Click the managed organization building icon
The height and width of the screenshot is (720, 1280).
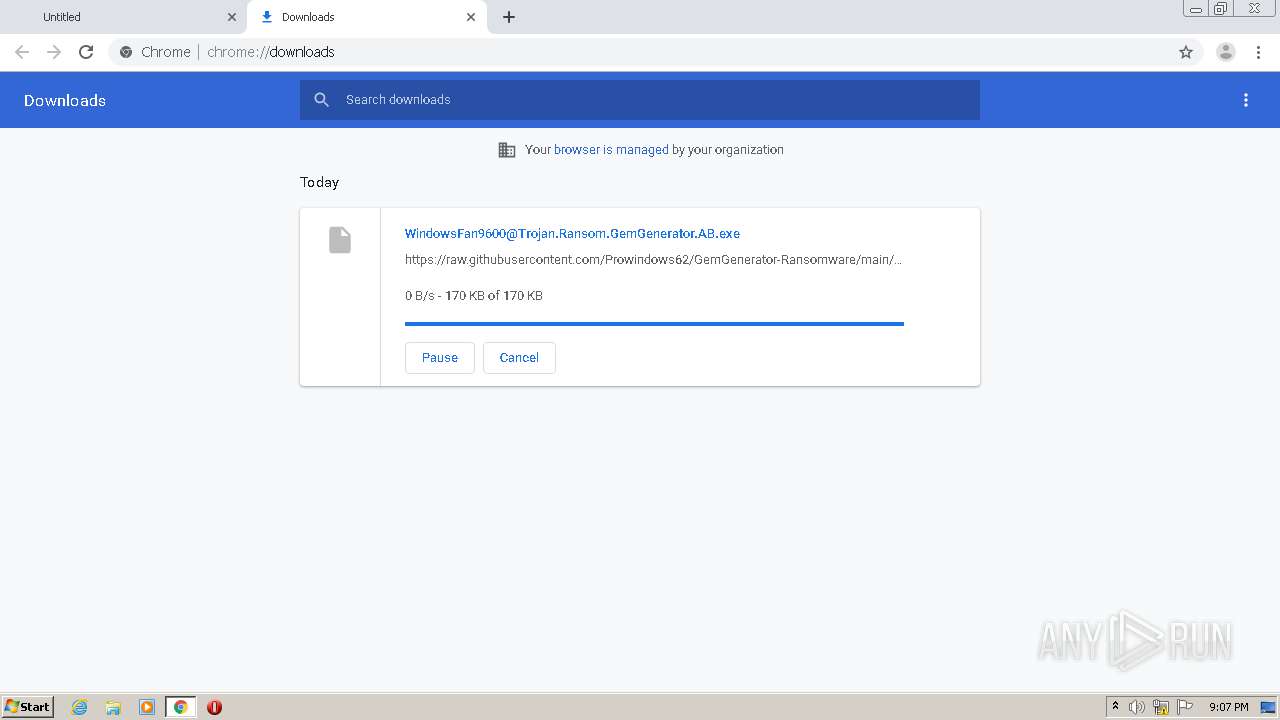pyautogui.click(x=507, y=150)
